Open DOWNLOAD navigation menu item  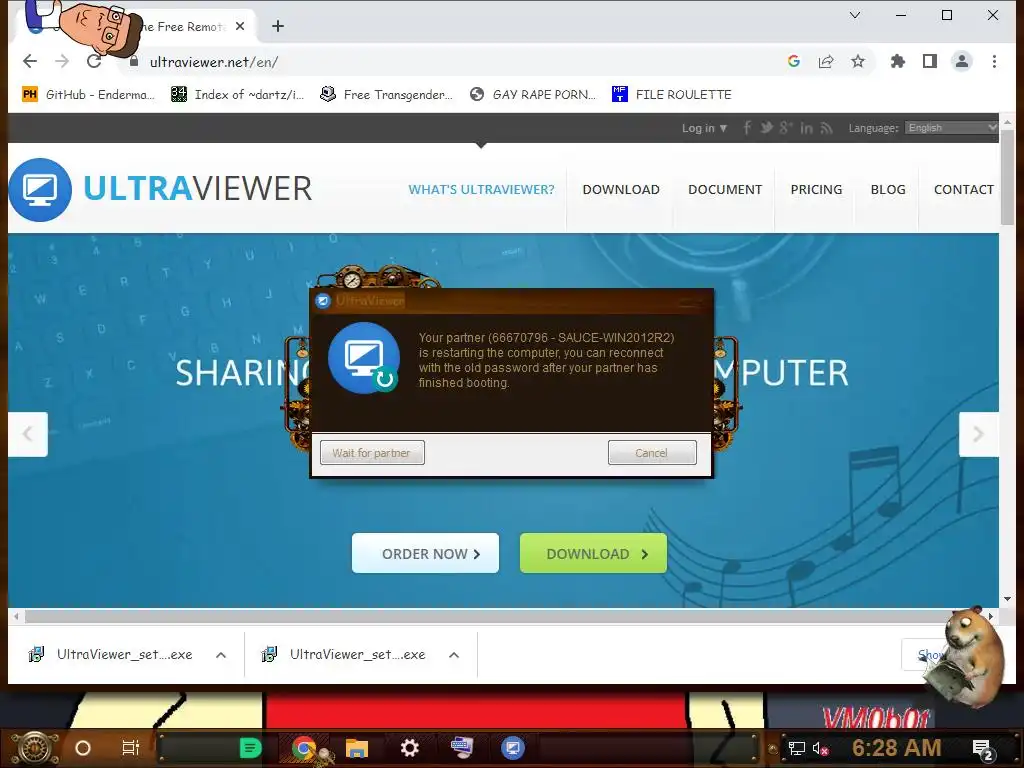(621, 189)
